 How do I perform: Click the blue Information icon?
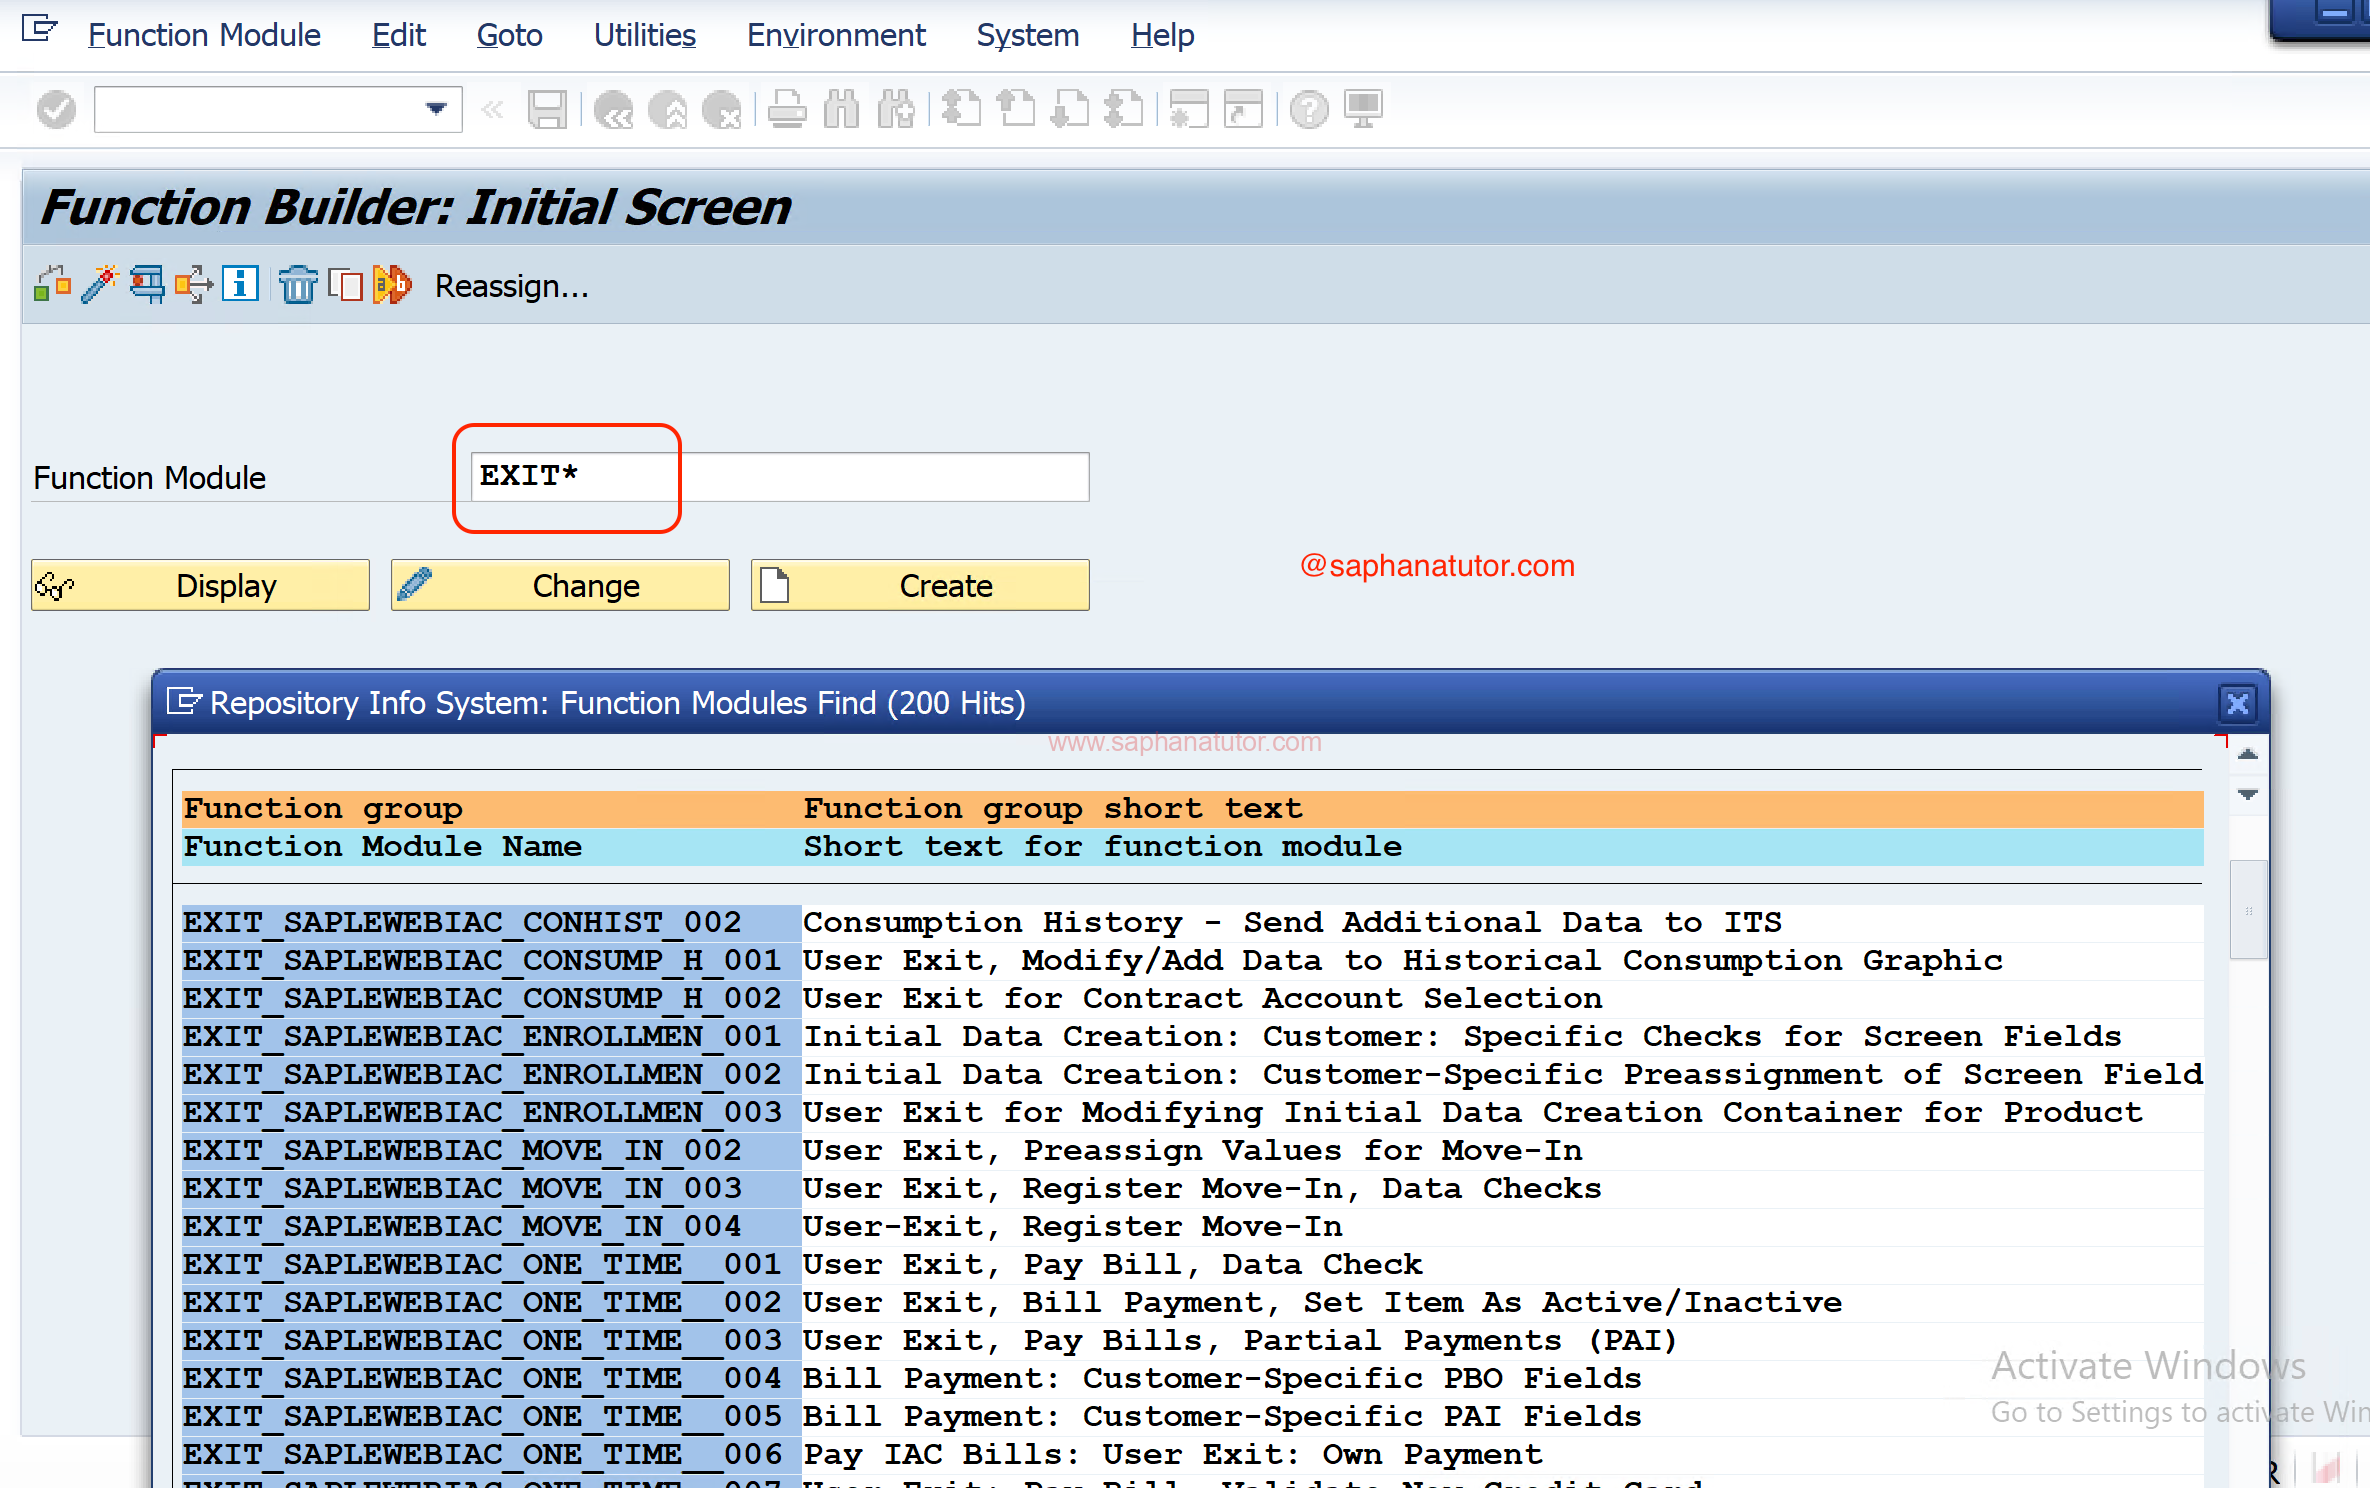tap(240, 285)
